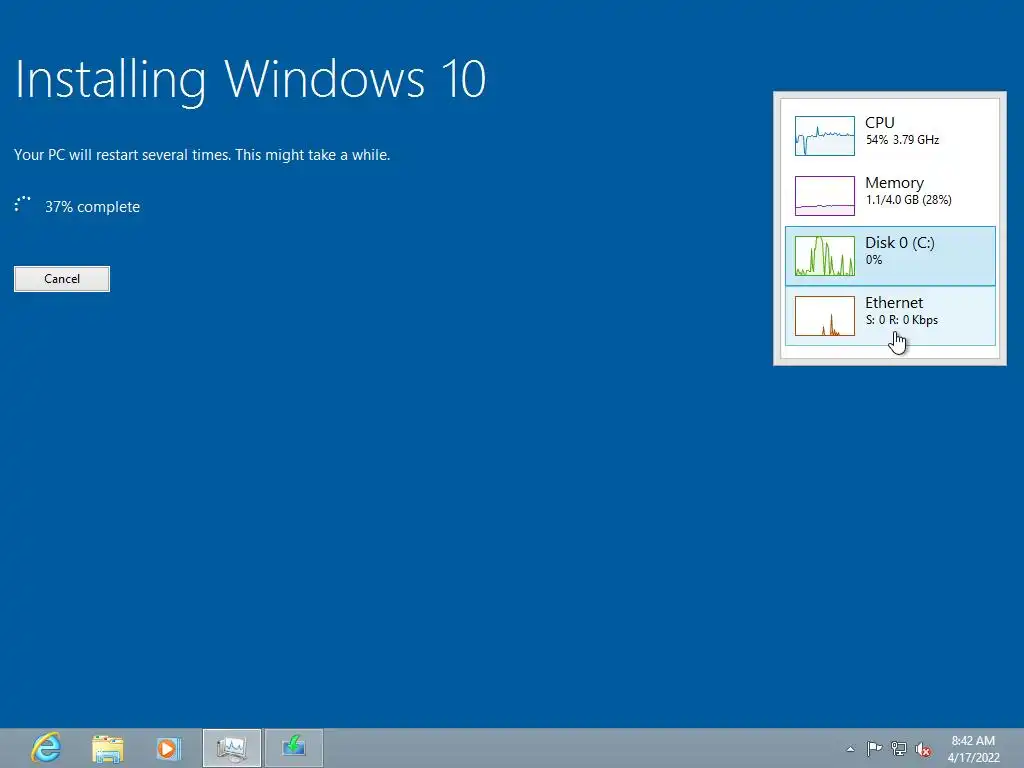Screen dimensions: 1024x768
Task: Switch to Task Manager taskbar button
Action: [x=232, y=748]
